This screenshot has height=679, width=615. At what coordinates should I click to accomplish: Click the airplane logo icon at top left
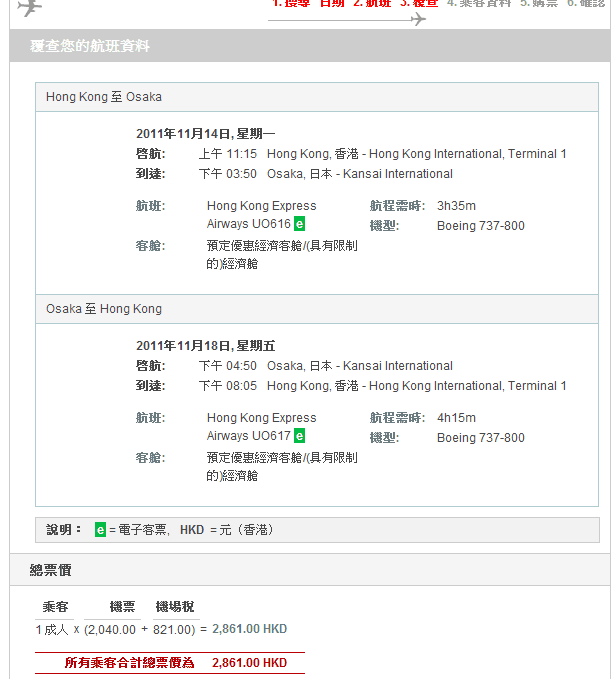(x=30, y=7)
